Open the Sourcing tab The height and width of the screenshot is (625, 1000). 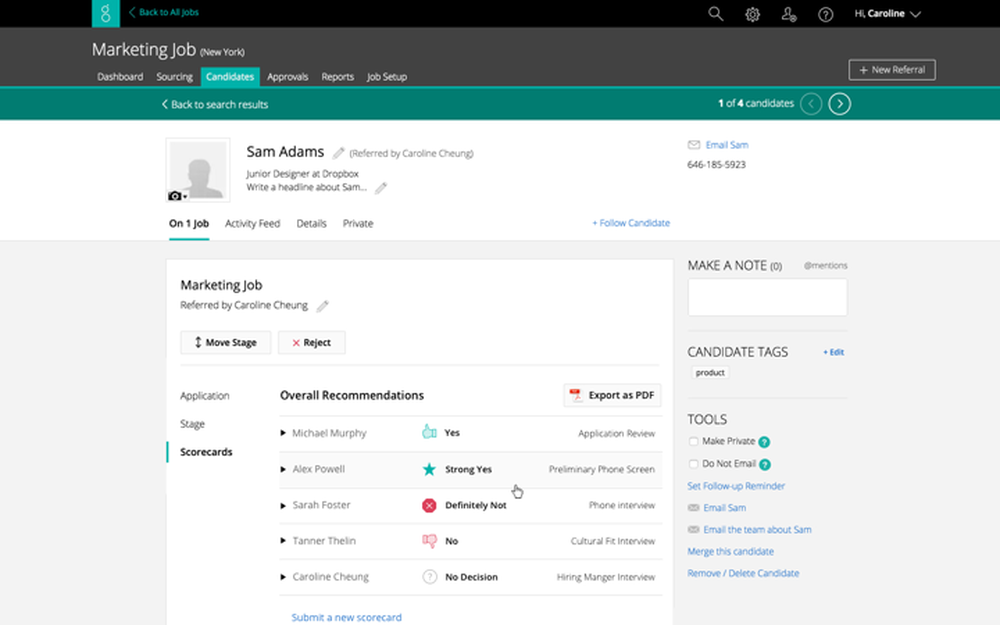pos(174,77)
